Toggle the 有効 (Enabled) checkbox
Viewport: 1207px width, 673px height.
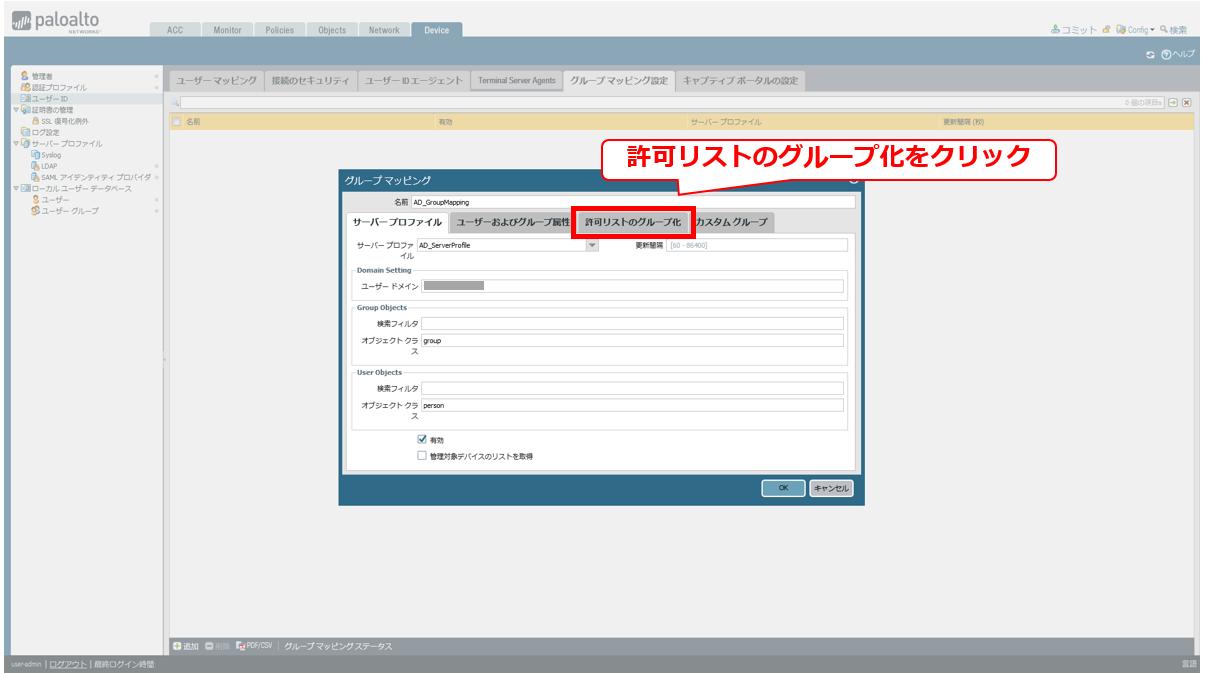(422, 439)
